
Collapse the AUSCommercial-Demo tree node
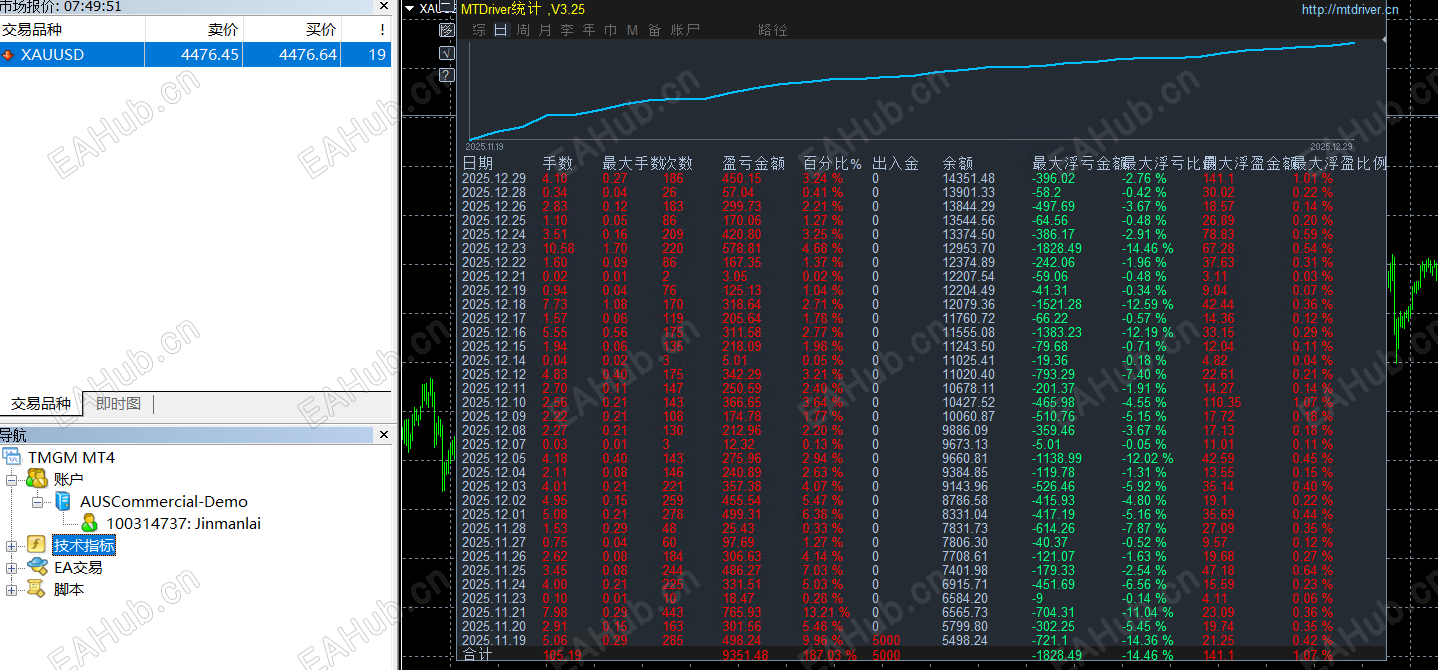(37, 502)
